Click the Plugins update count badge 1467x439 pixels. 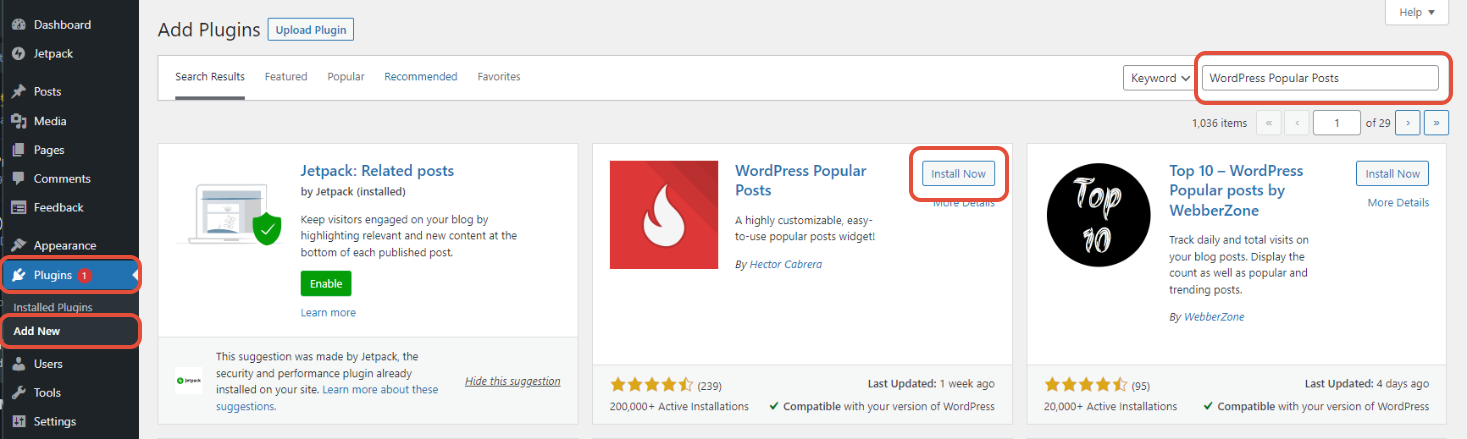coord(85,275)
